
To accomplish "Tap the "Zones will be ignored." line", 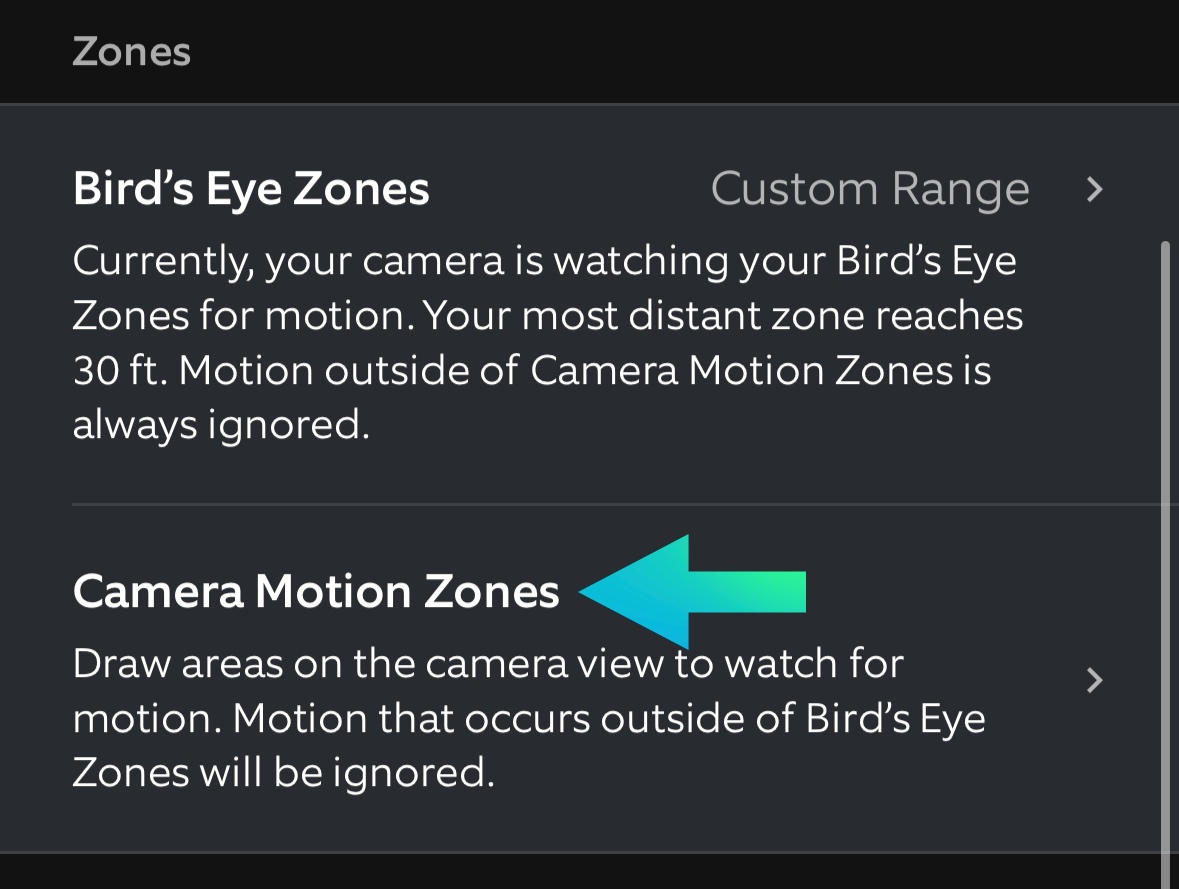I will (284, 773).
